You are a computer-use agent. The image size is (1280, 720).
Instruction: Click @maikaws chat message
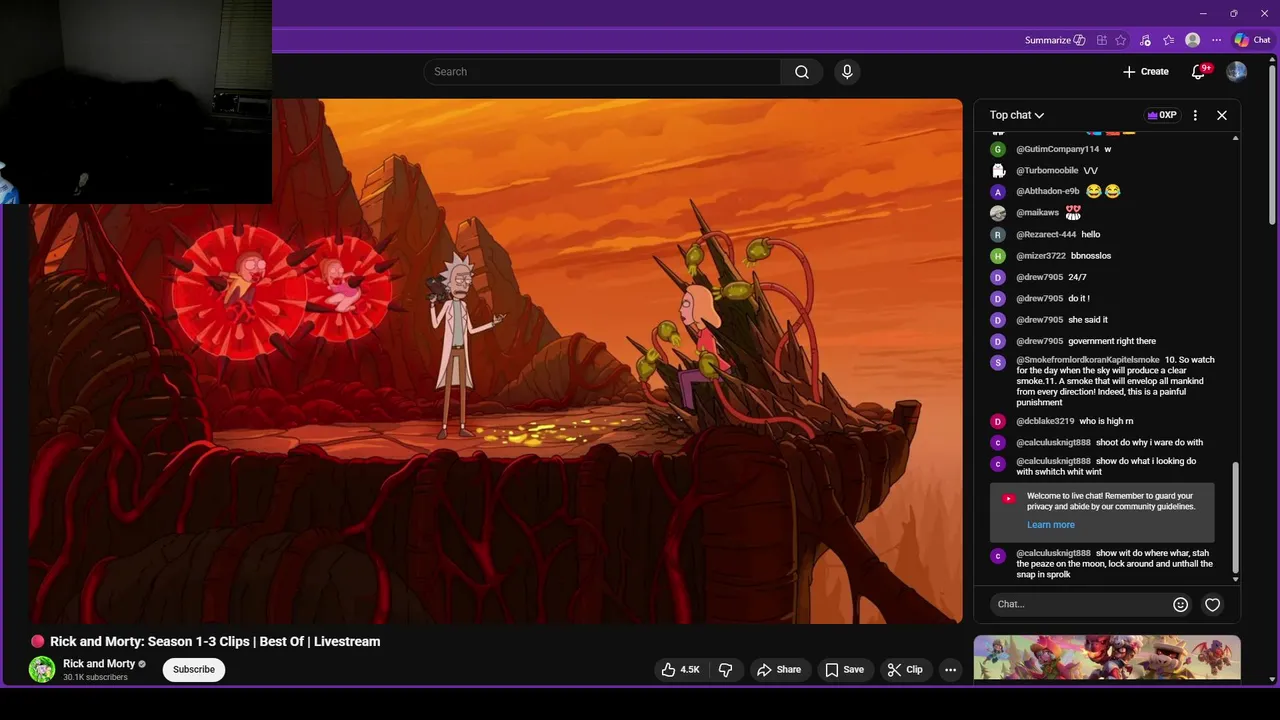point(1105,213)
